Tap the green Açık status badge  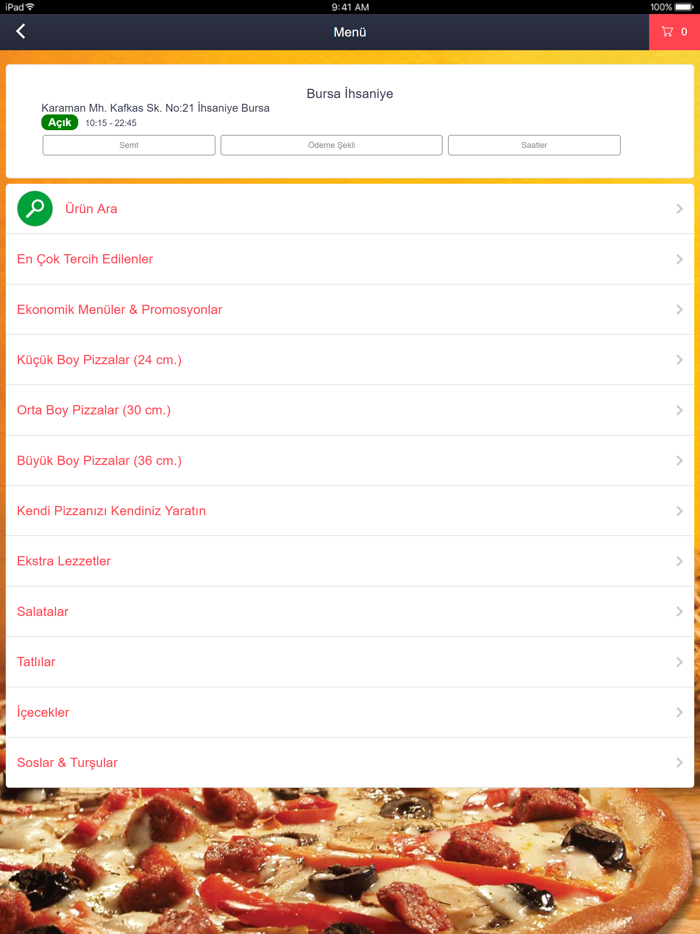(60, 122)
